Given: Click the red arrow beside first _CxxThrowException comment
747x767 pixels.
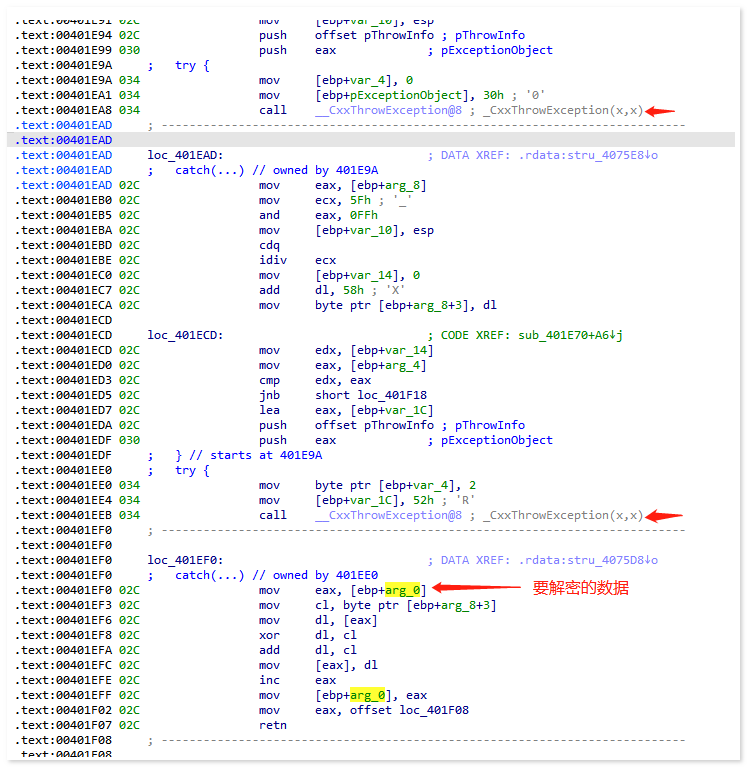Looking at the screenshot, I should click(662, 111).
